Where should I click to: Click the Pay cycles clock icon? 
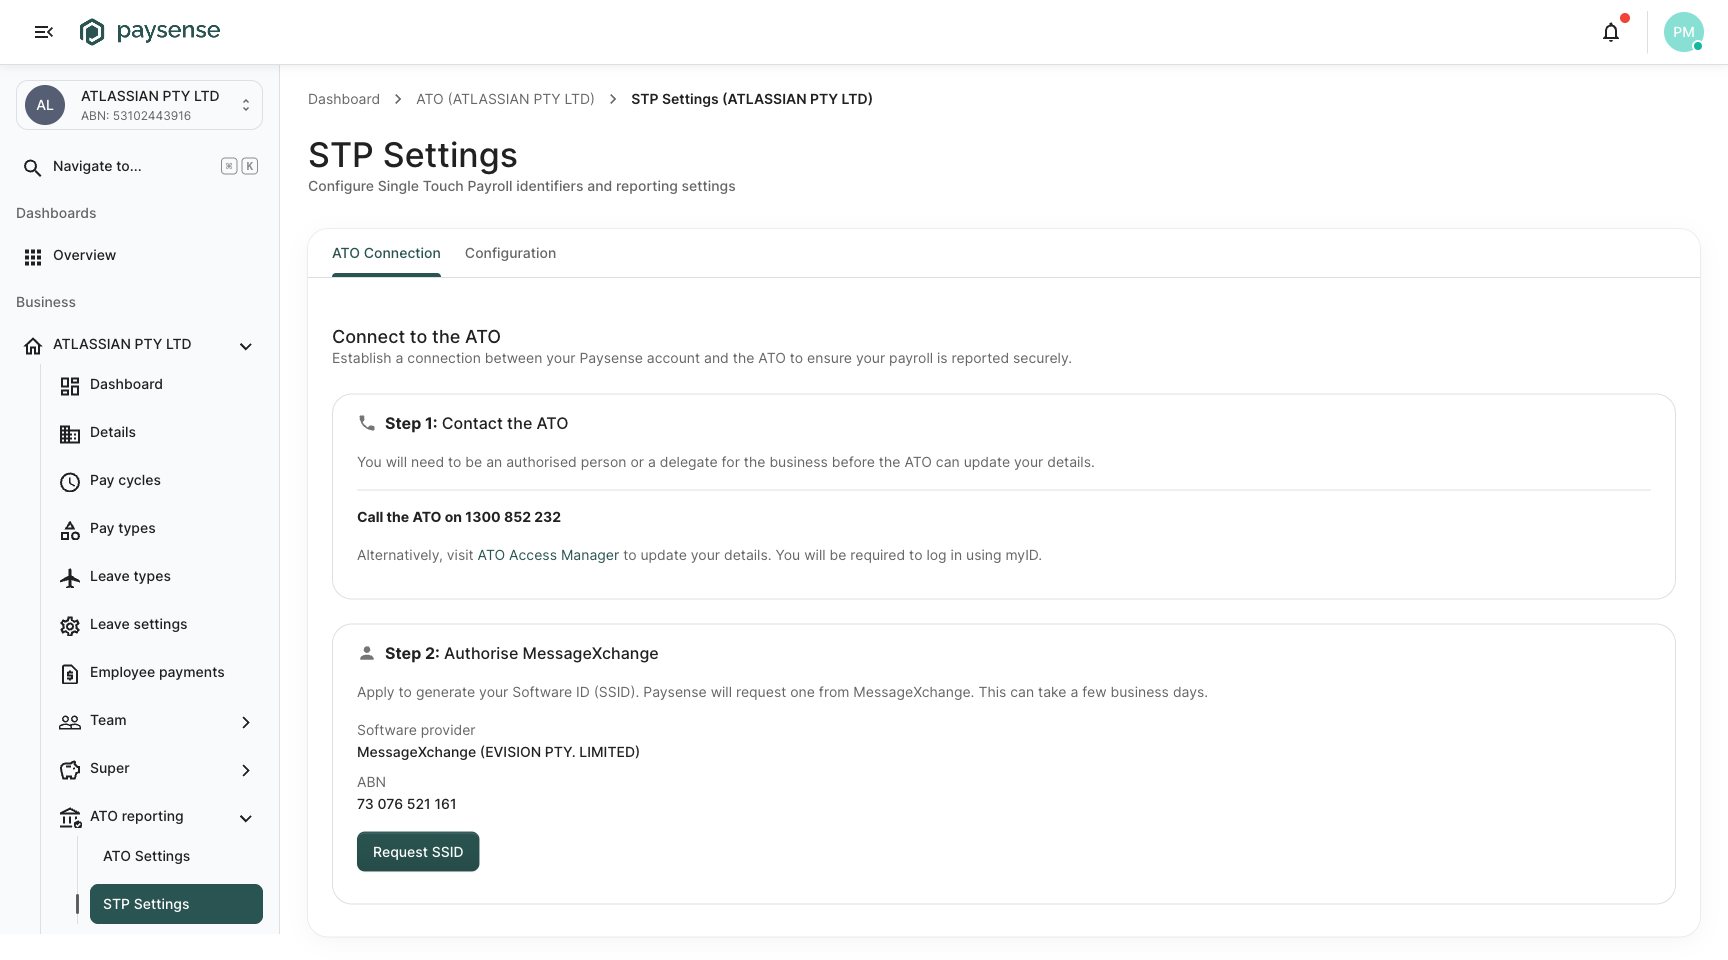tap(70, 482)
